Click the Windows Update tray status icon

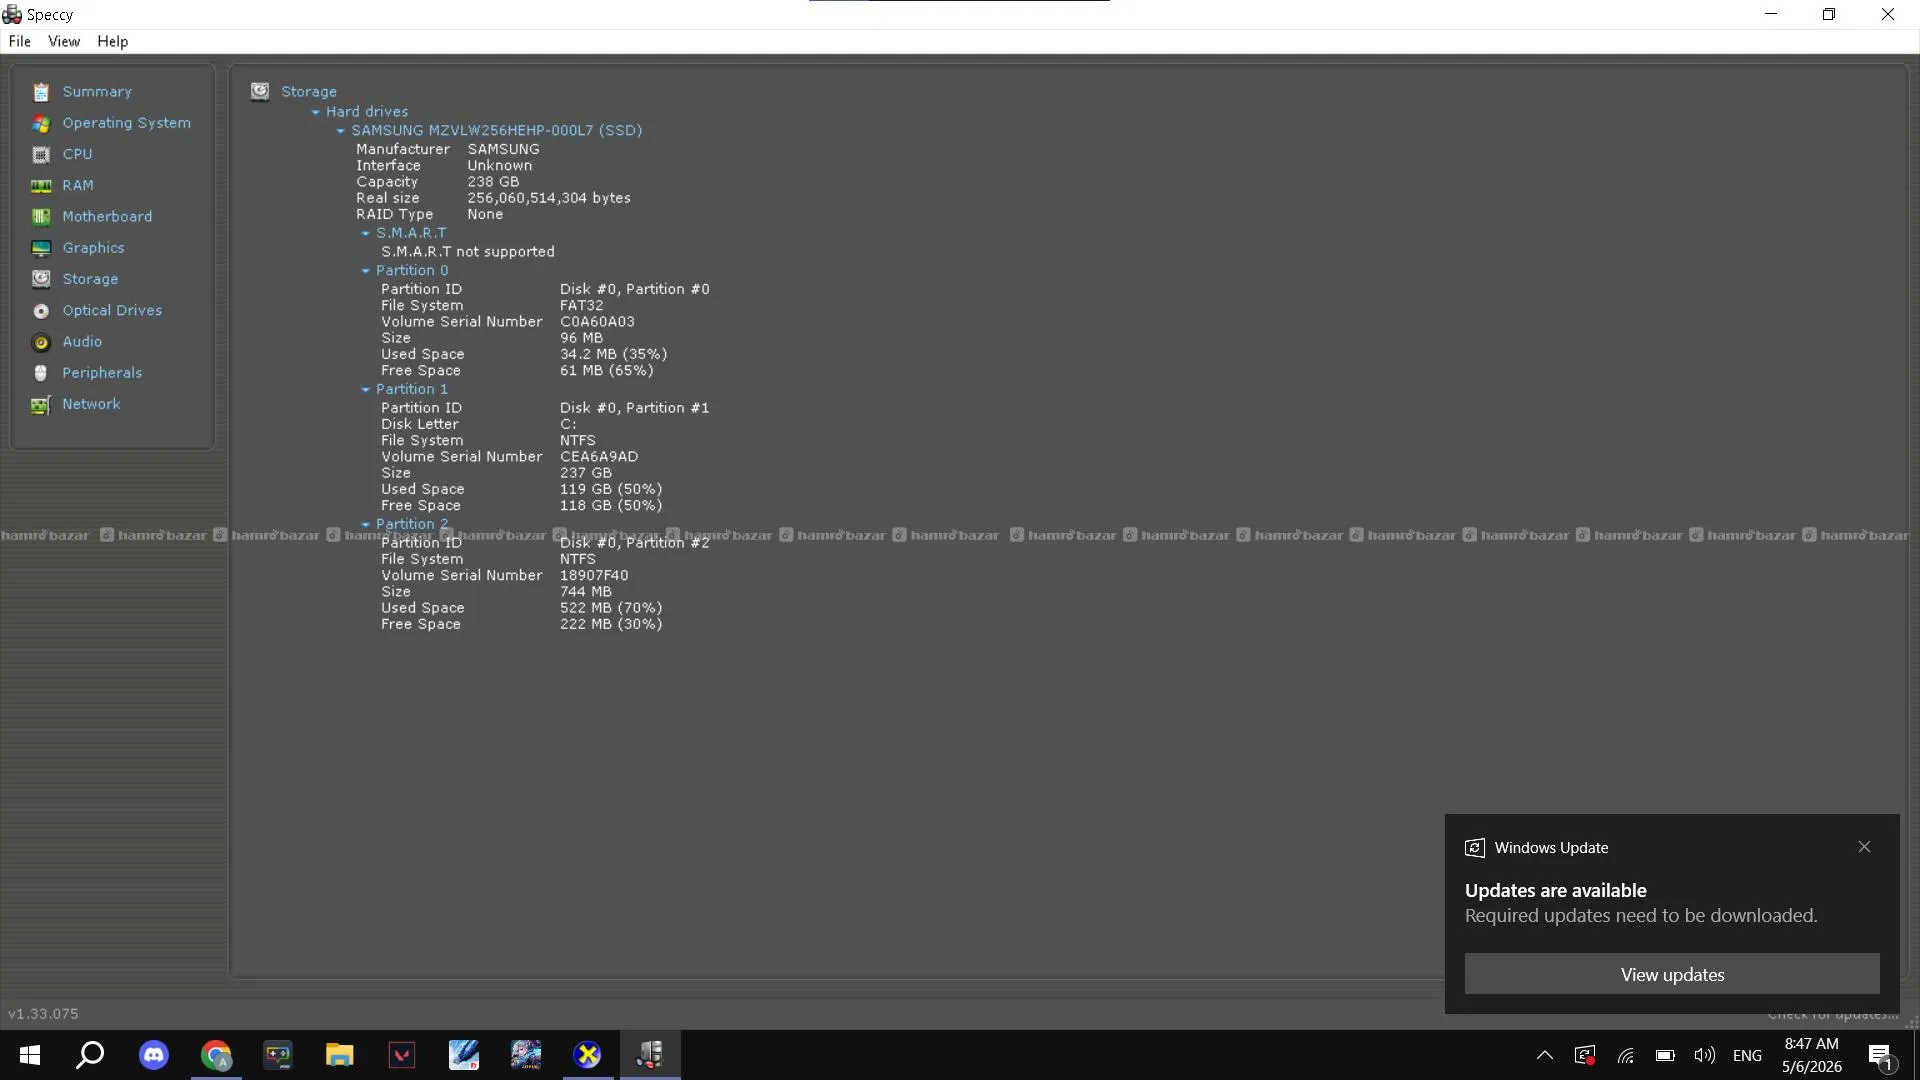[x=1585, y=1055]
